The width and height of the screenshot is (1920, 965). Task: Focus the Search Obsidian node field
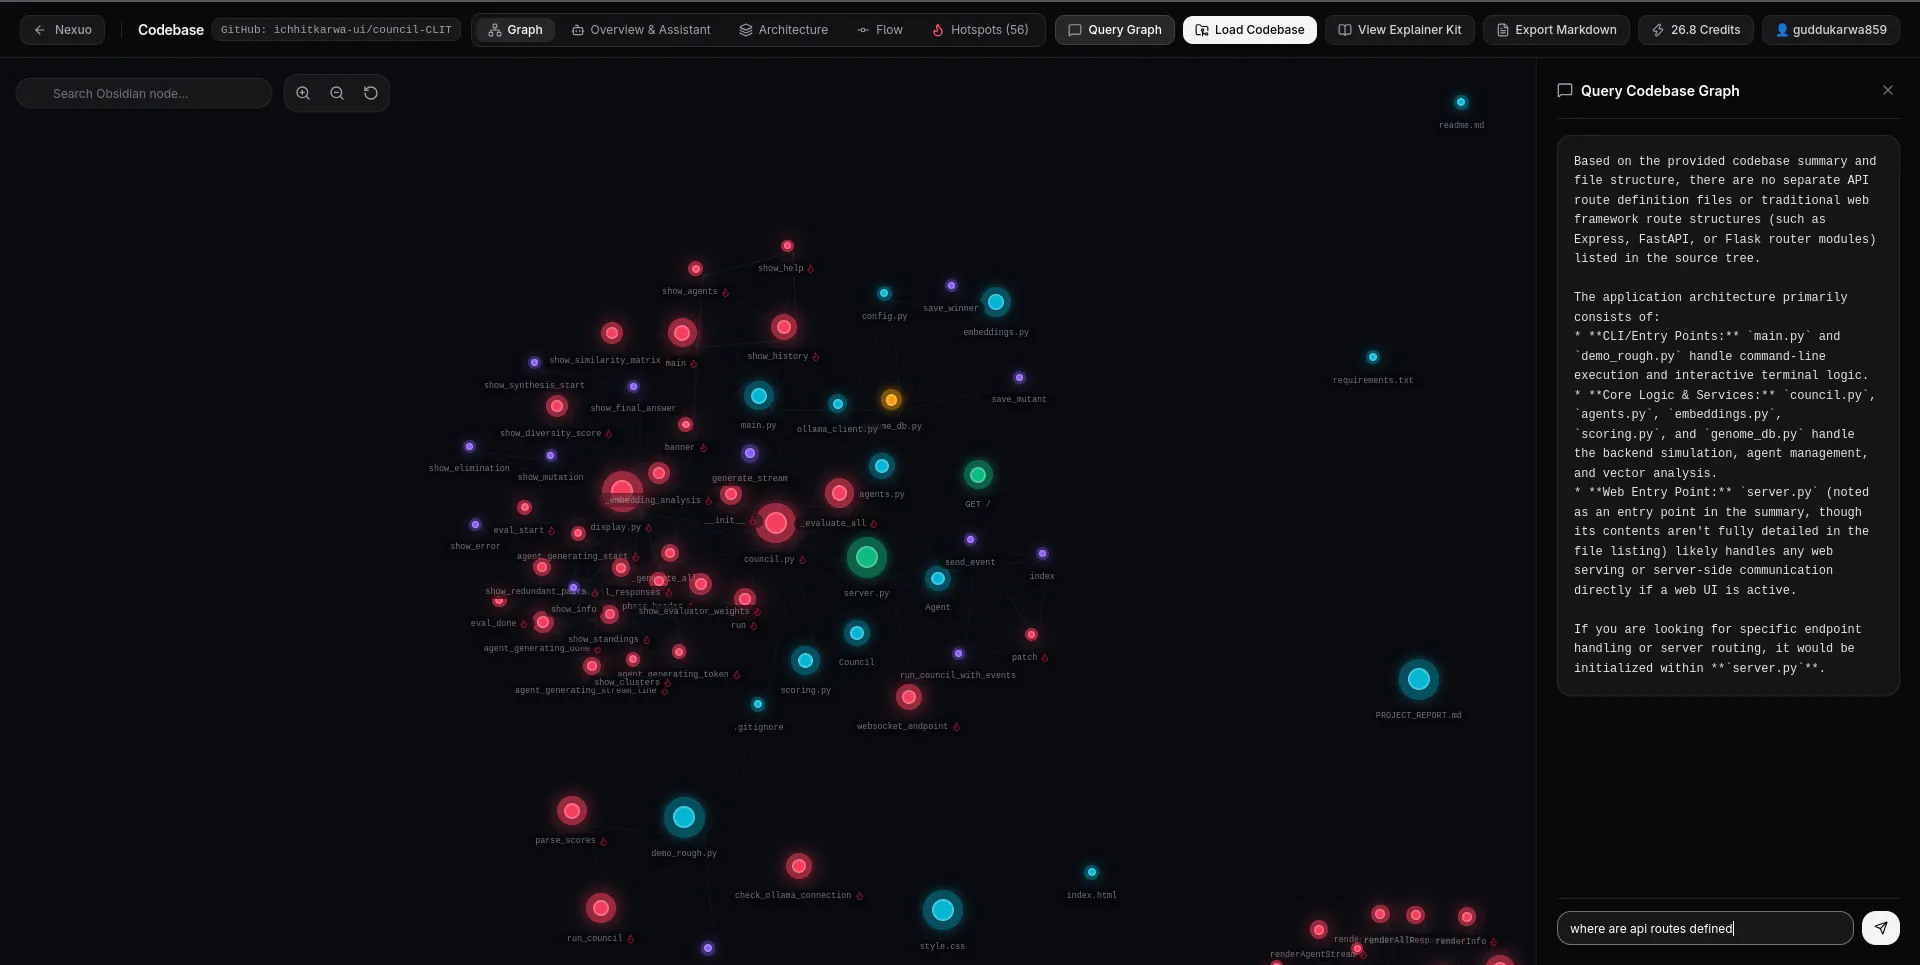point(144,93)
